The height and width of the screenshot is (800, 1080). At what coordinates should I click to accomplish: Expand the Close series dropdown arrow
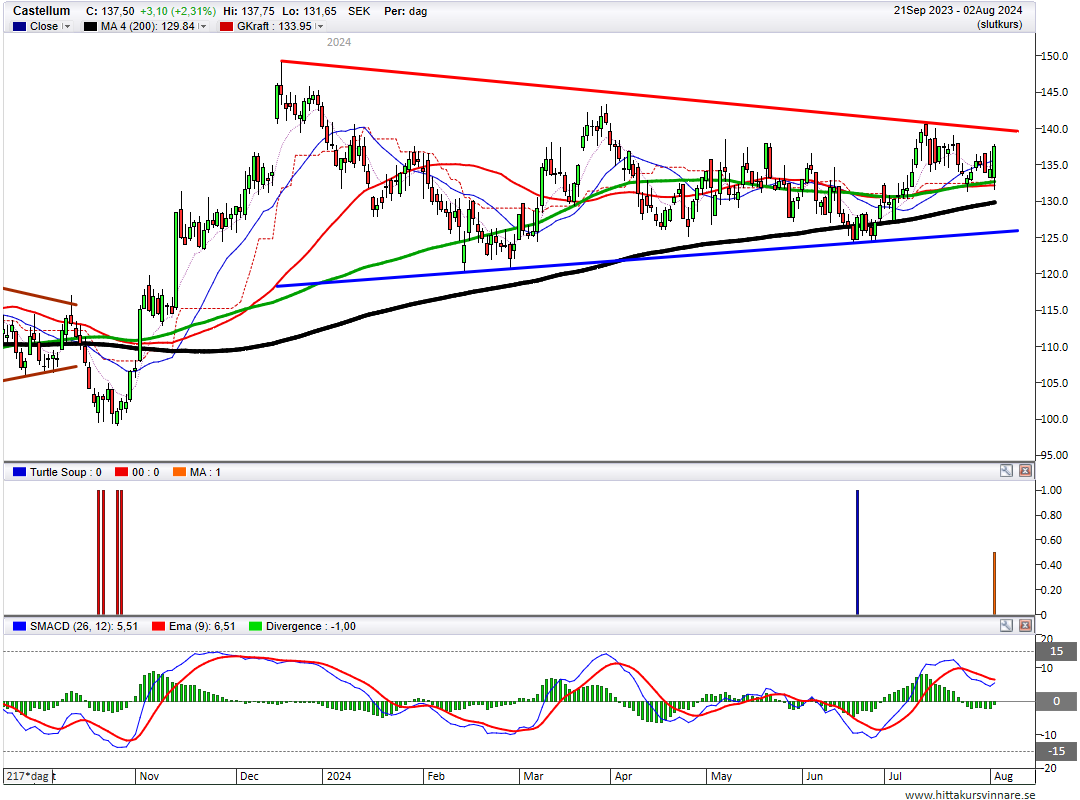pyautogui.click(x=66, y=26)
